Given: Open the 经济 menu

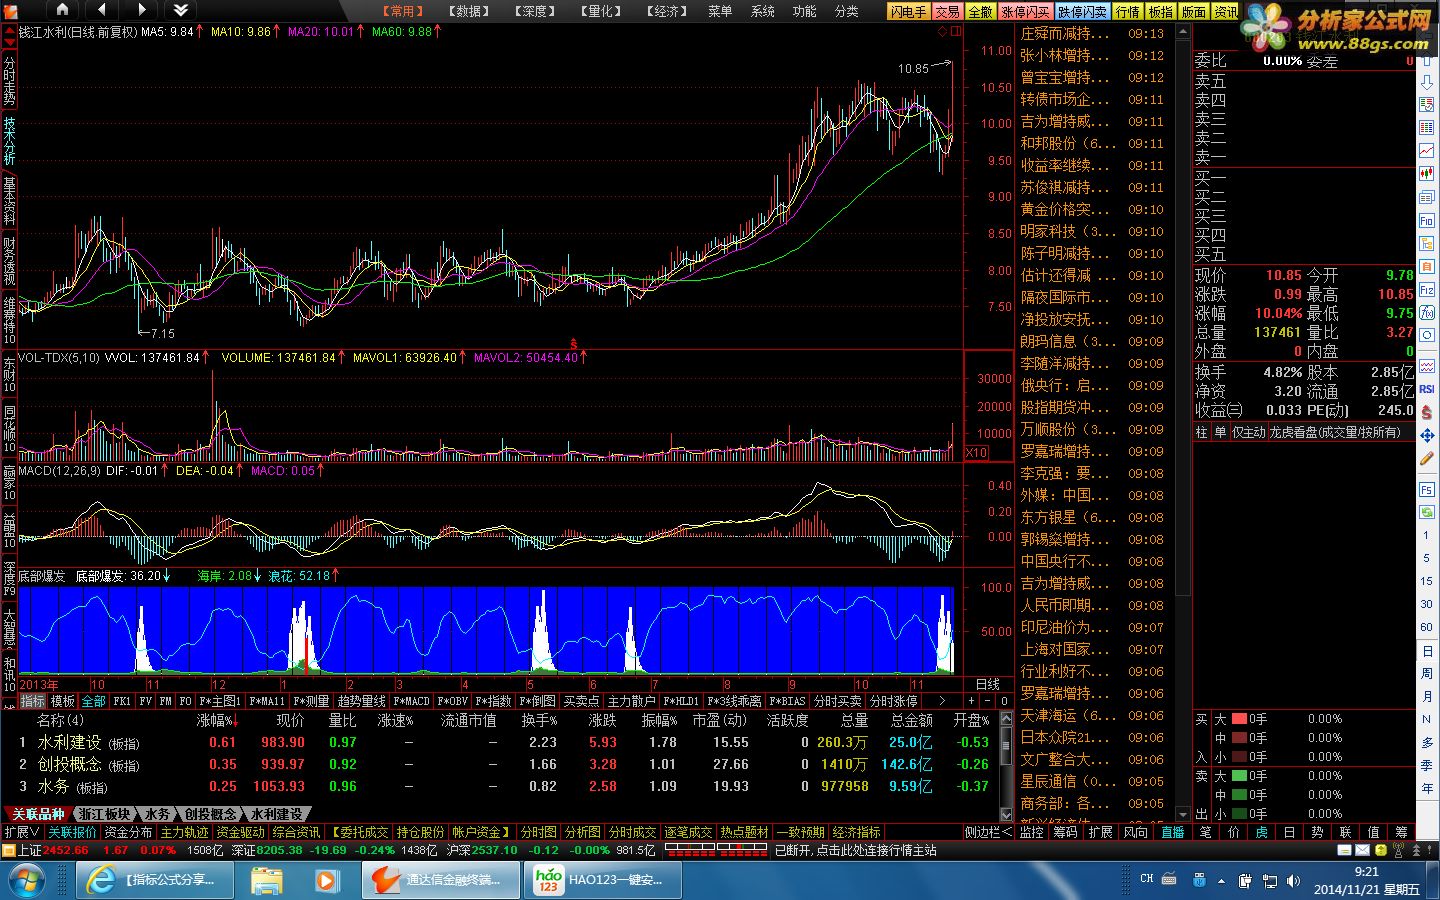Looking at the screenshot, I should click(x=666, y=11).
